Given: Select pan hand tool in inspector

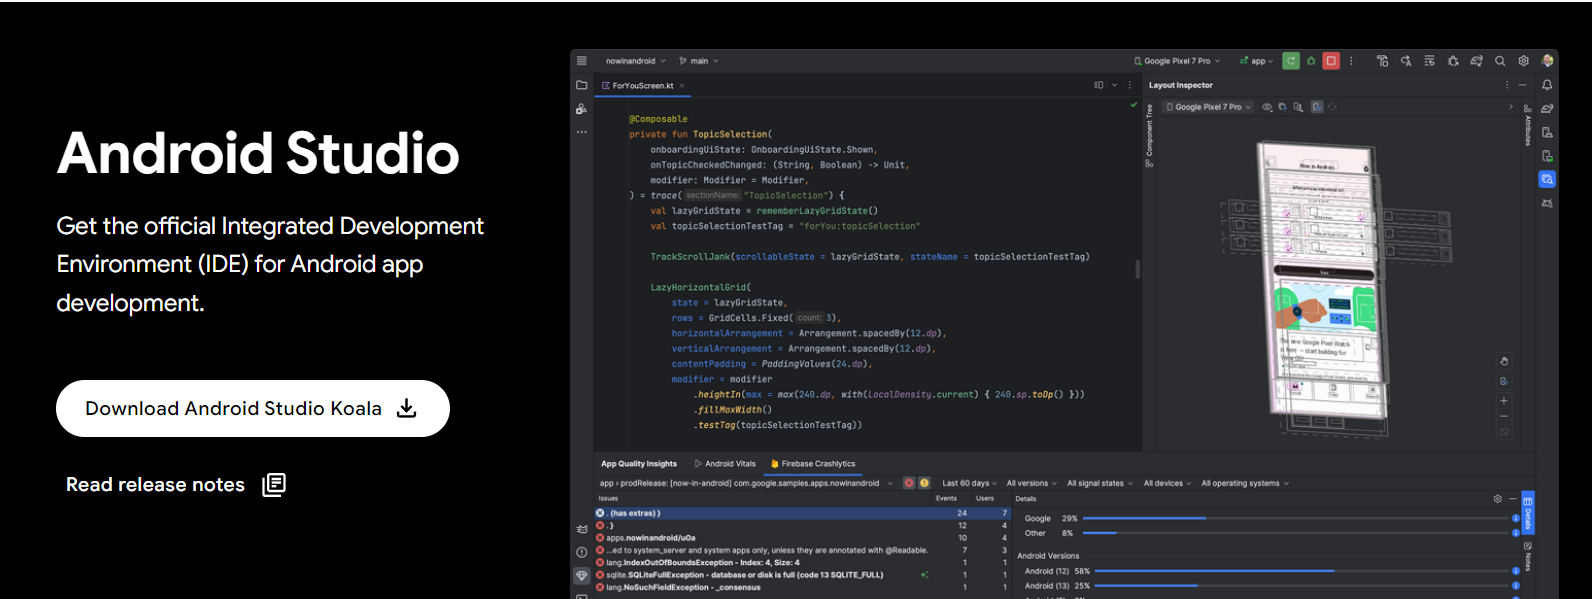Looking at the screenshot, I should pyautogui.click(x=1504, y=361).
